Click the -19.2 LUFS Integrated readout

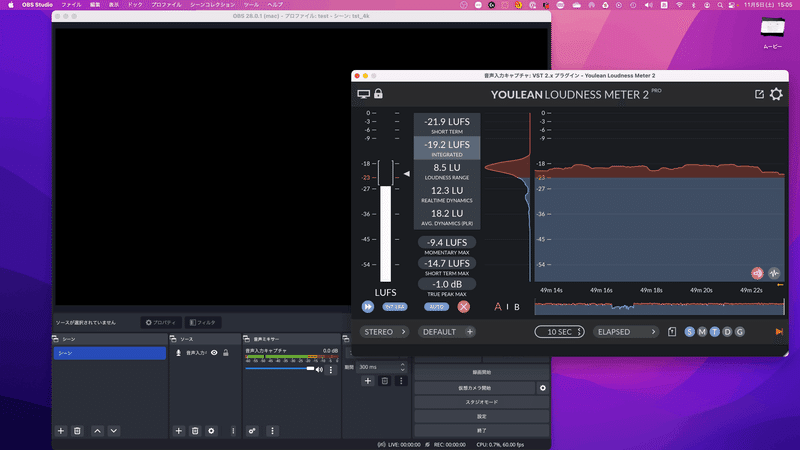[x=447, y=148]
